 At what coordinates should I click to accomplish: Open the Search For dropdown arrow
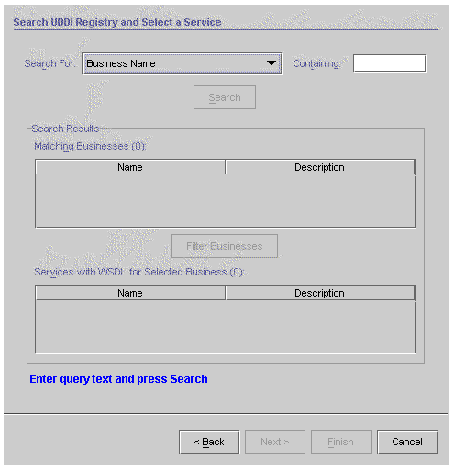271,63
